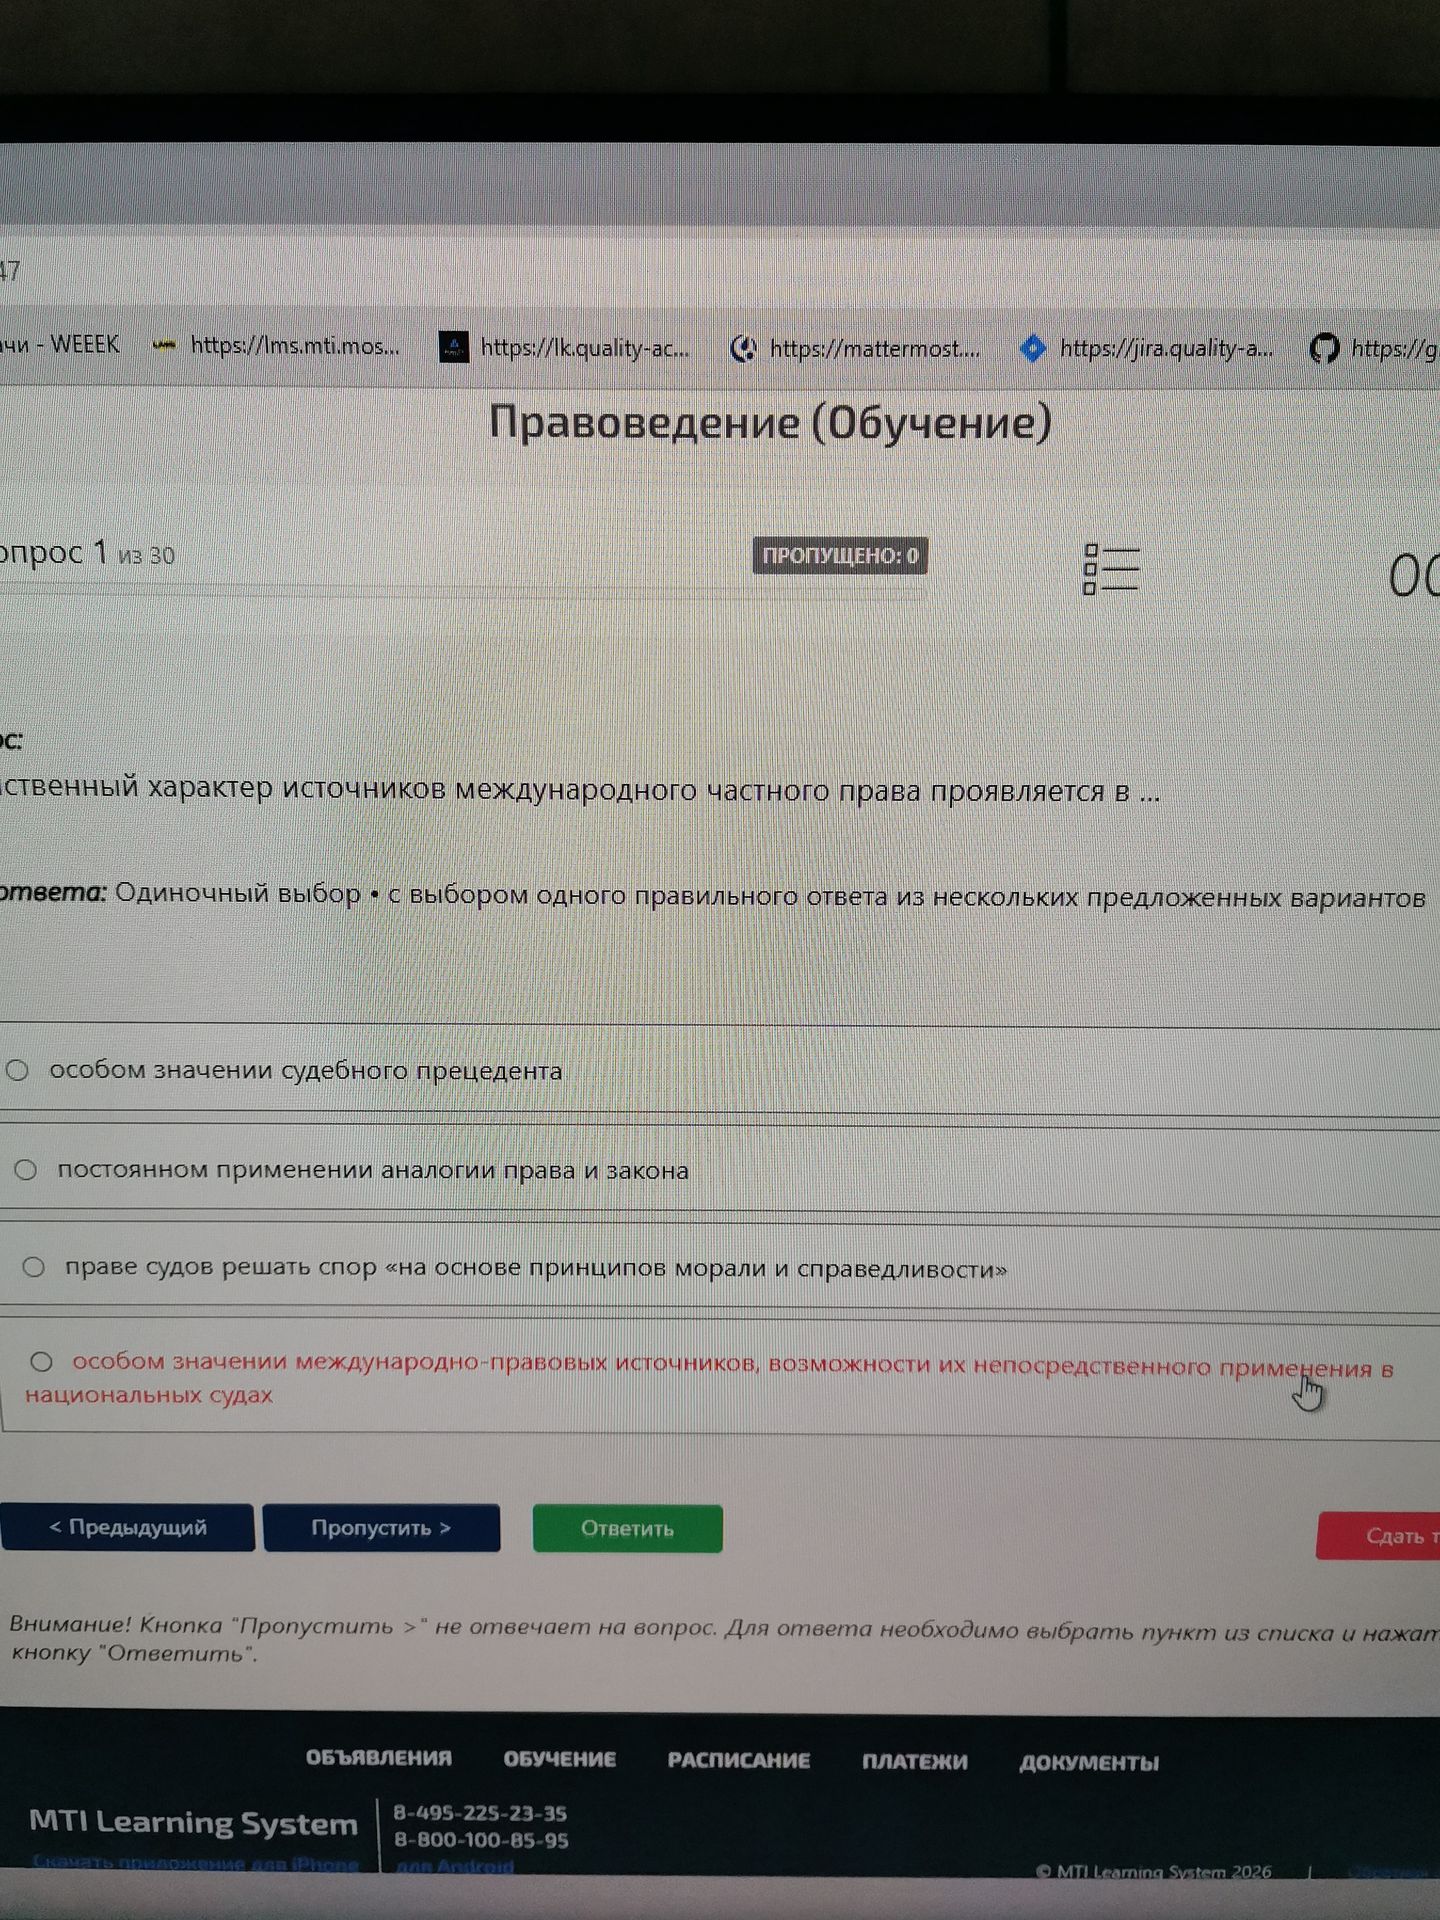Click the question text about 'международного частного права'

tap(580, 790)
